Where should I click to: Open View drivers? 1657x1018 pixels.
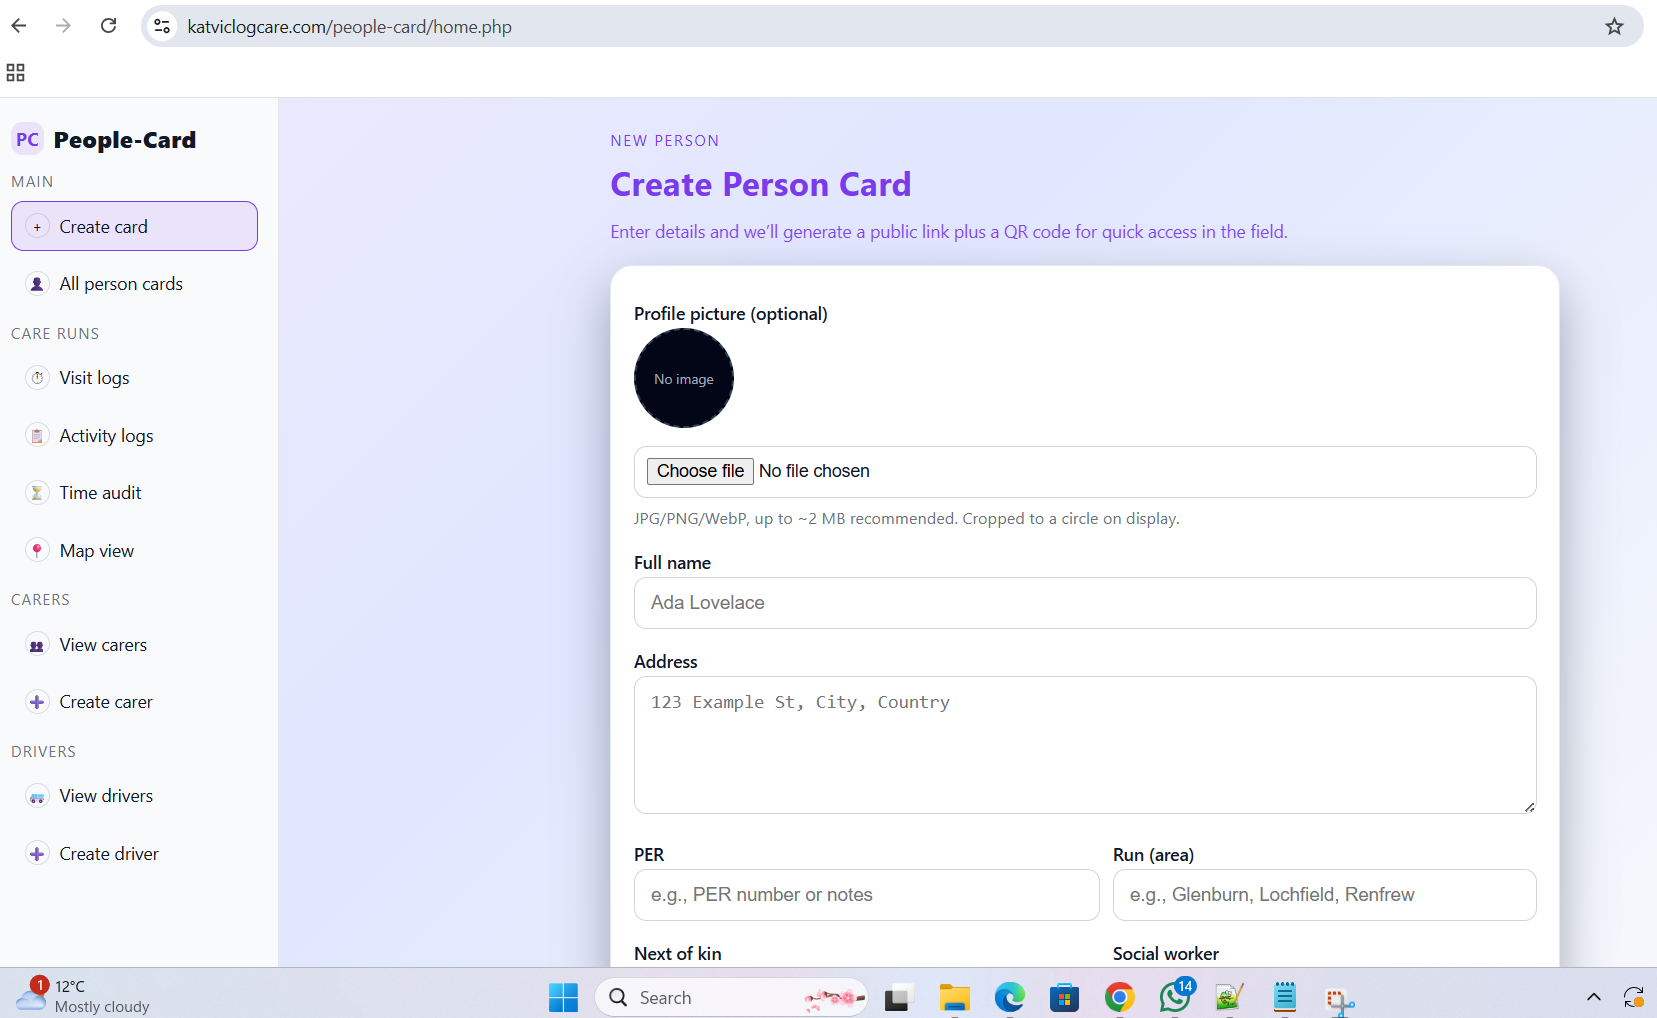pos(105,795)
